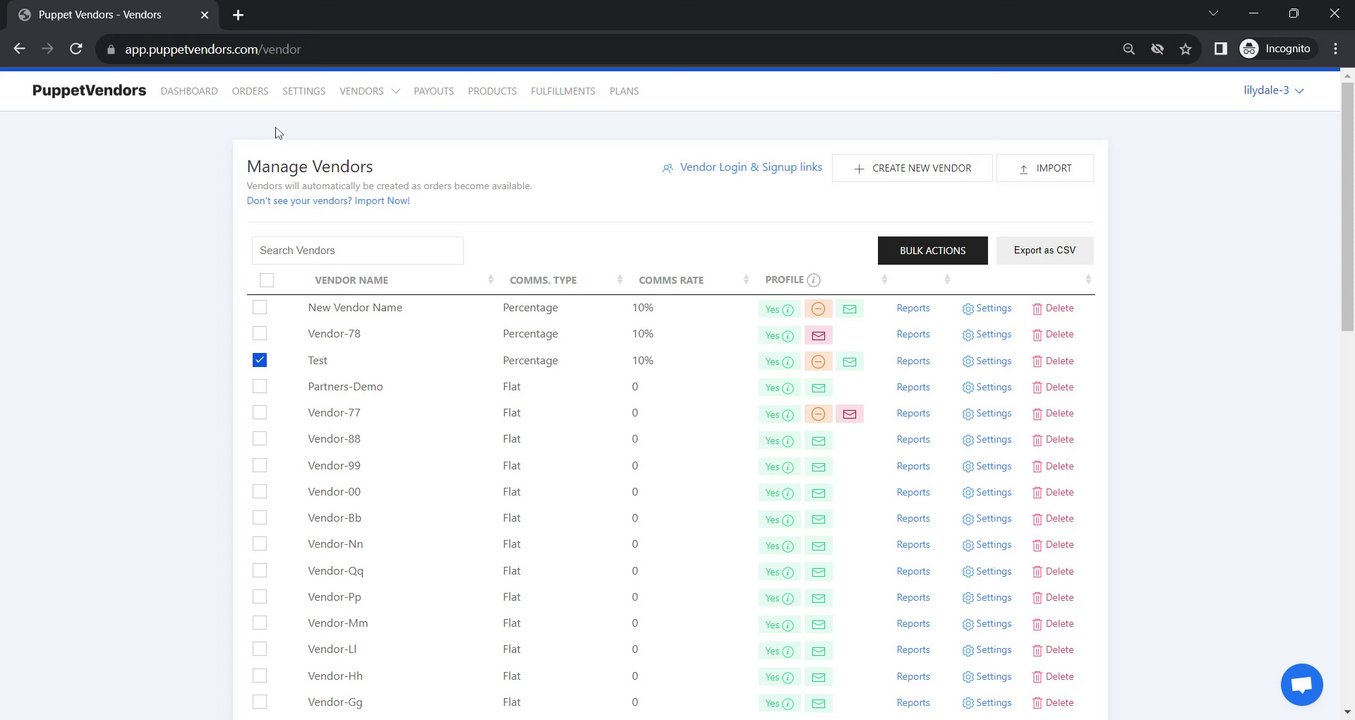Click the browser address bar URL
Image resolution: width=1355 pixels, height=720 pixels.
tap(213, 49)
